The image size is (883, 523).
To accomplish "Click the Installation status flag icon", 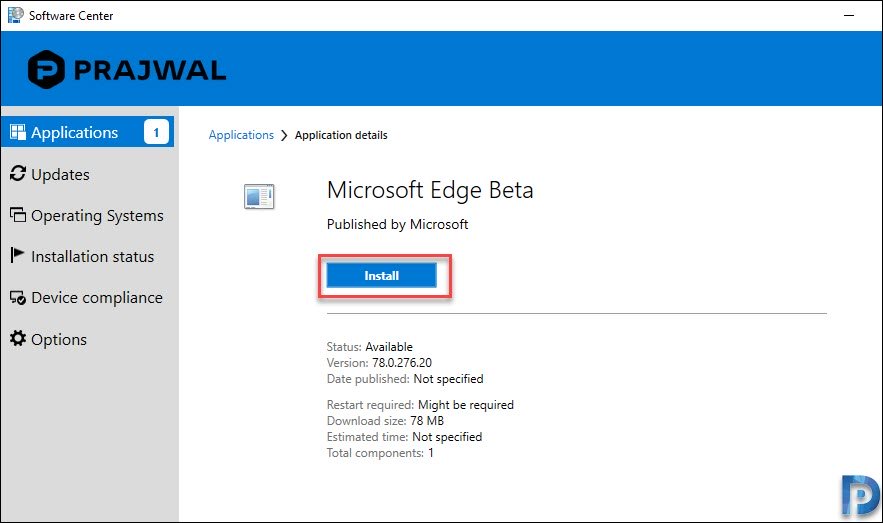I will pyautogui.click(x=17, y=256).
